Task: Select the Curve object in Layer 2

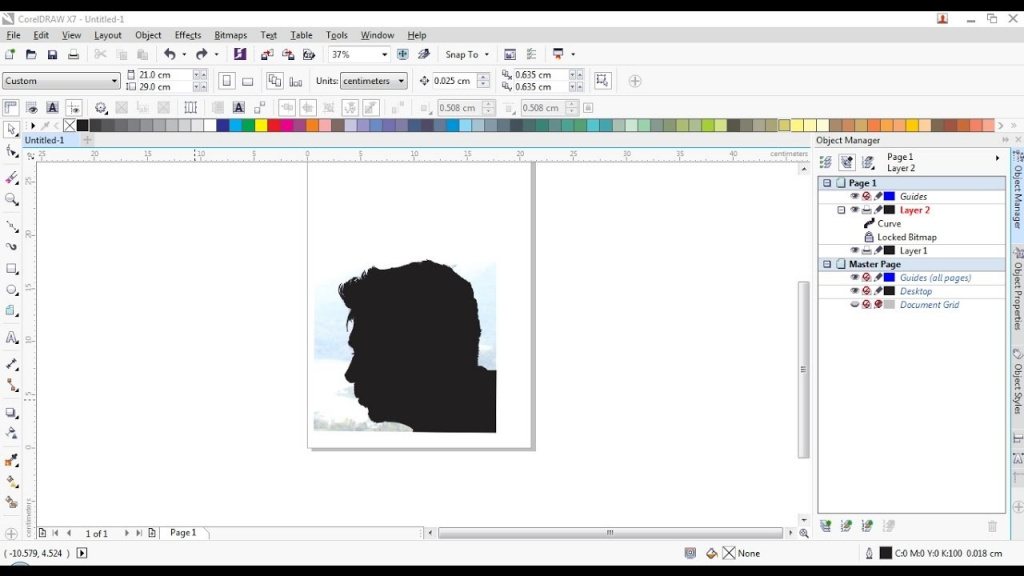Action: coord(889,223)
